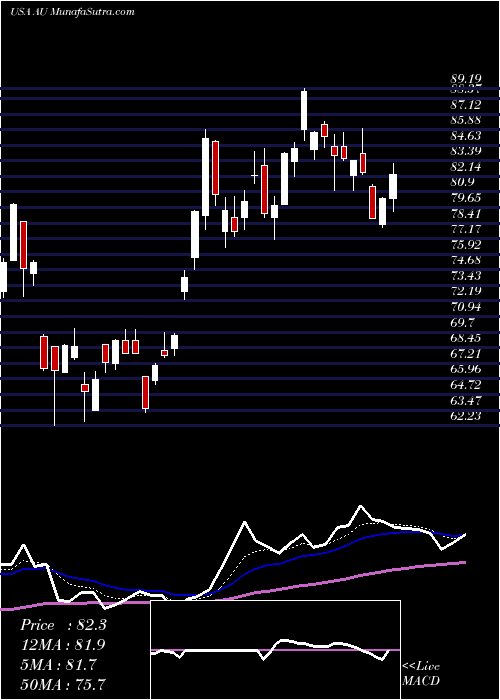Click the 83.39 price axis label
This screenshot has height=700, width=500.
click(x=465, y=151)
